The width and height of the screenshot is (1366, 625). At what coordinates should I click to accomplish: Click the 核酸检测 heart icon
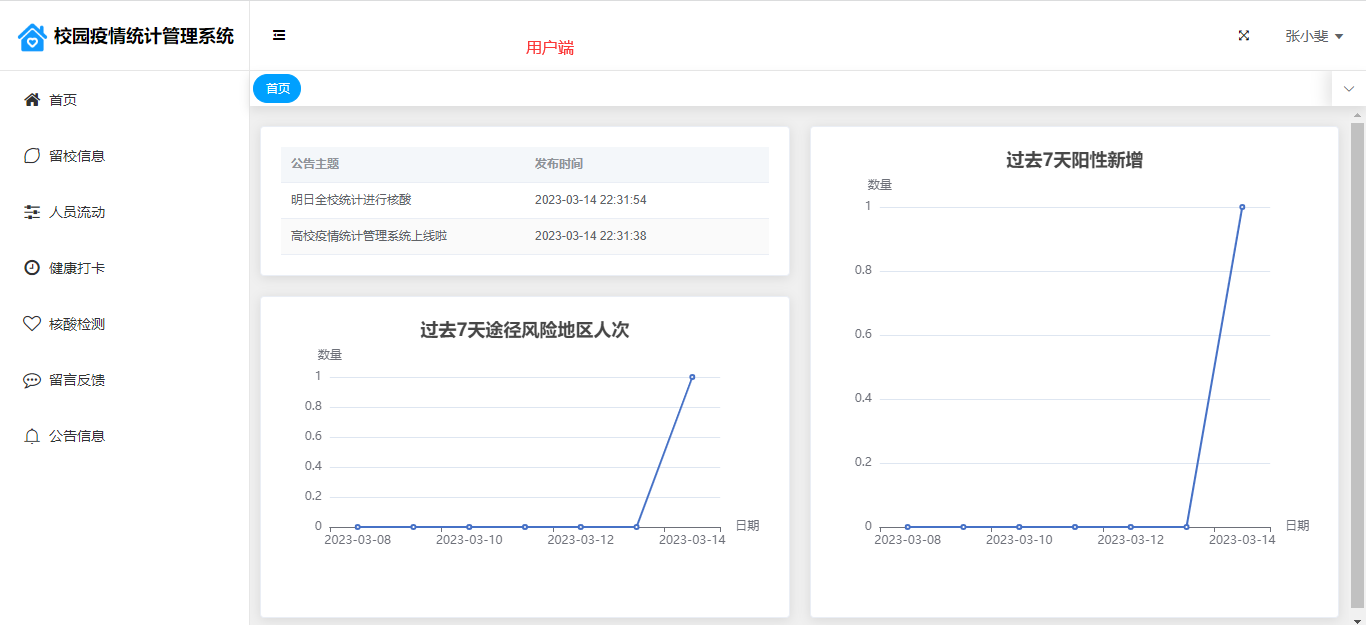pyautogui.click(x=32, y=324)
